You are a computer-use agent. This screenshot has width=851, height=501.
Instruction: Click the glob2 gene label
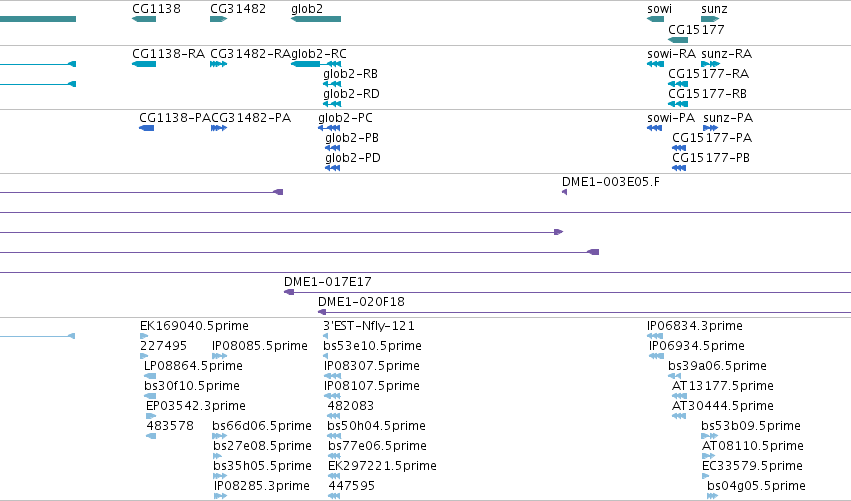click(x=307, y=9)
